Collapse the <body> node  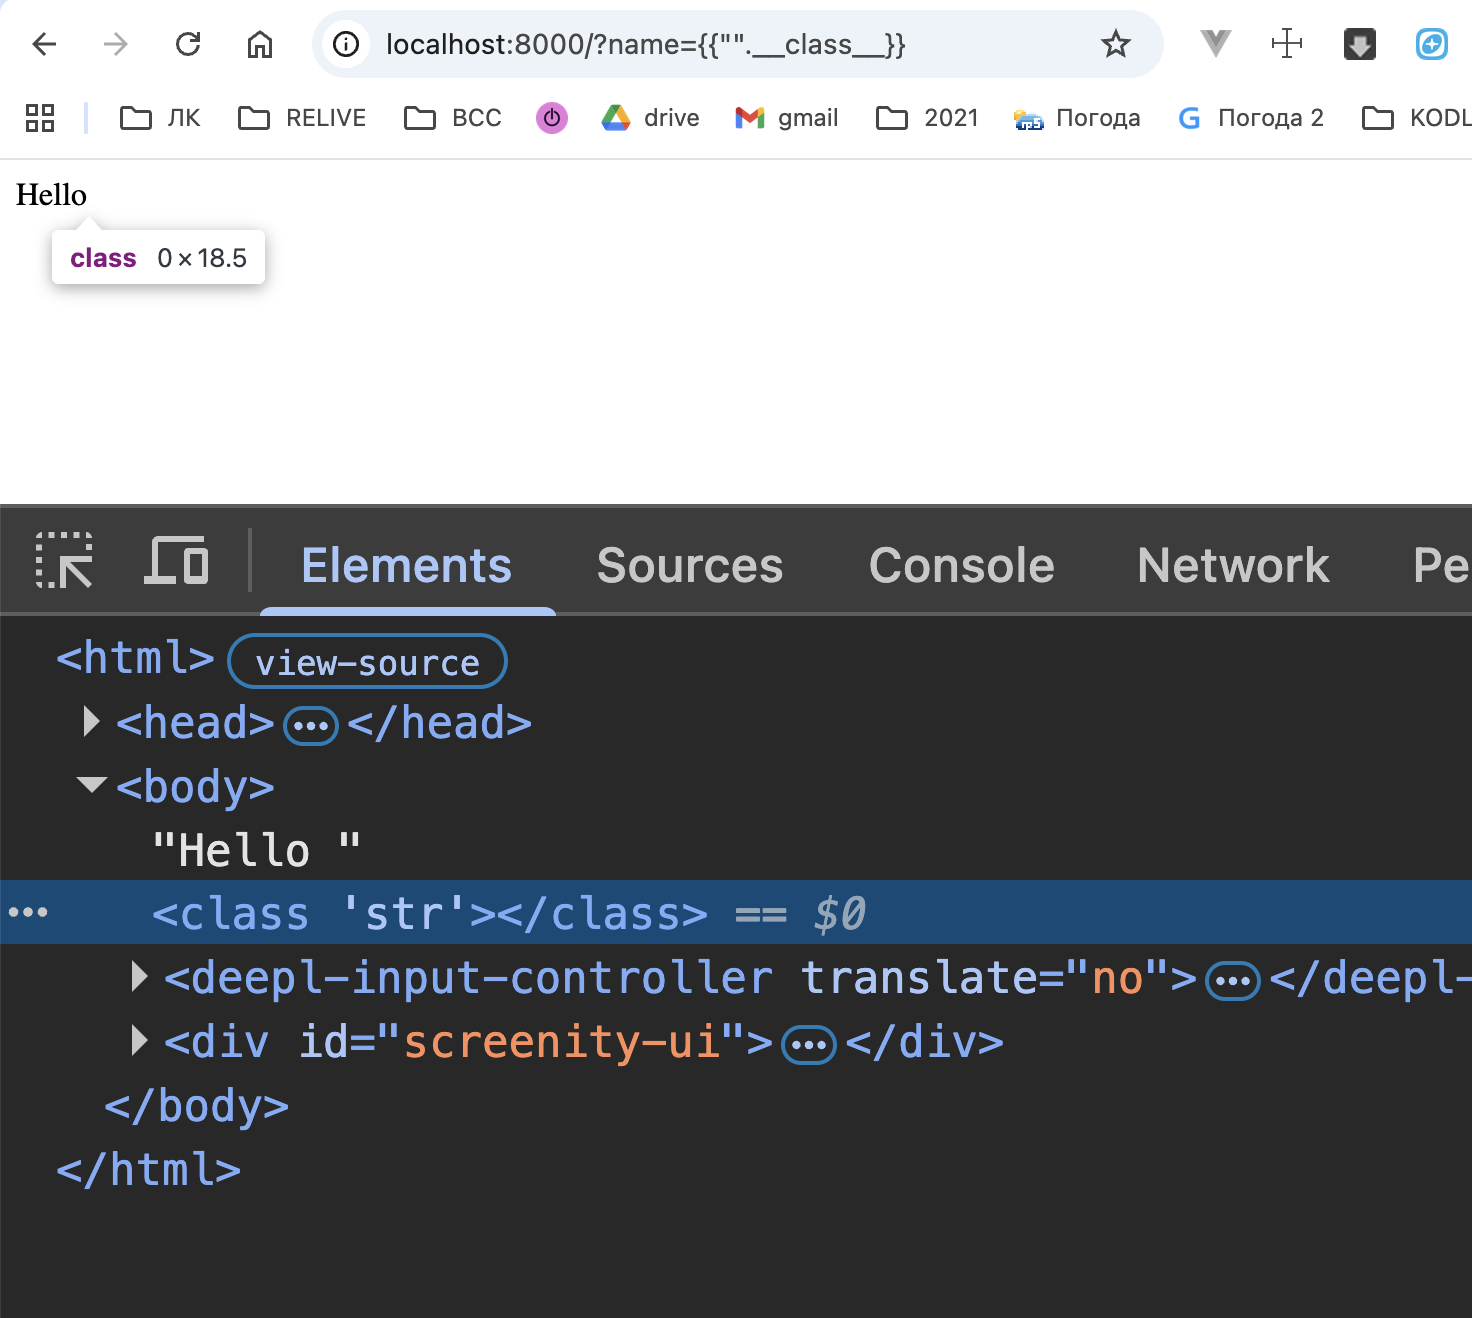[x=91, y=785]
